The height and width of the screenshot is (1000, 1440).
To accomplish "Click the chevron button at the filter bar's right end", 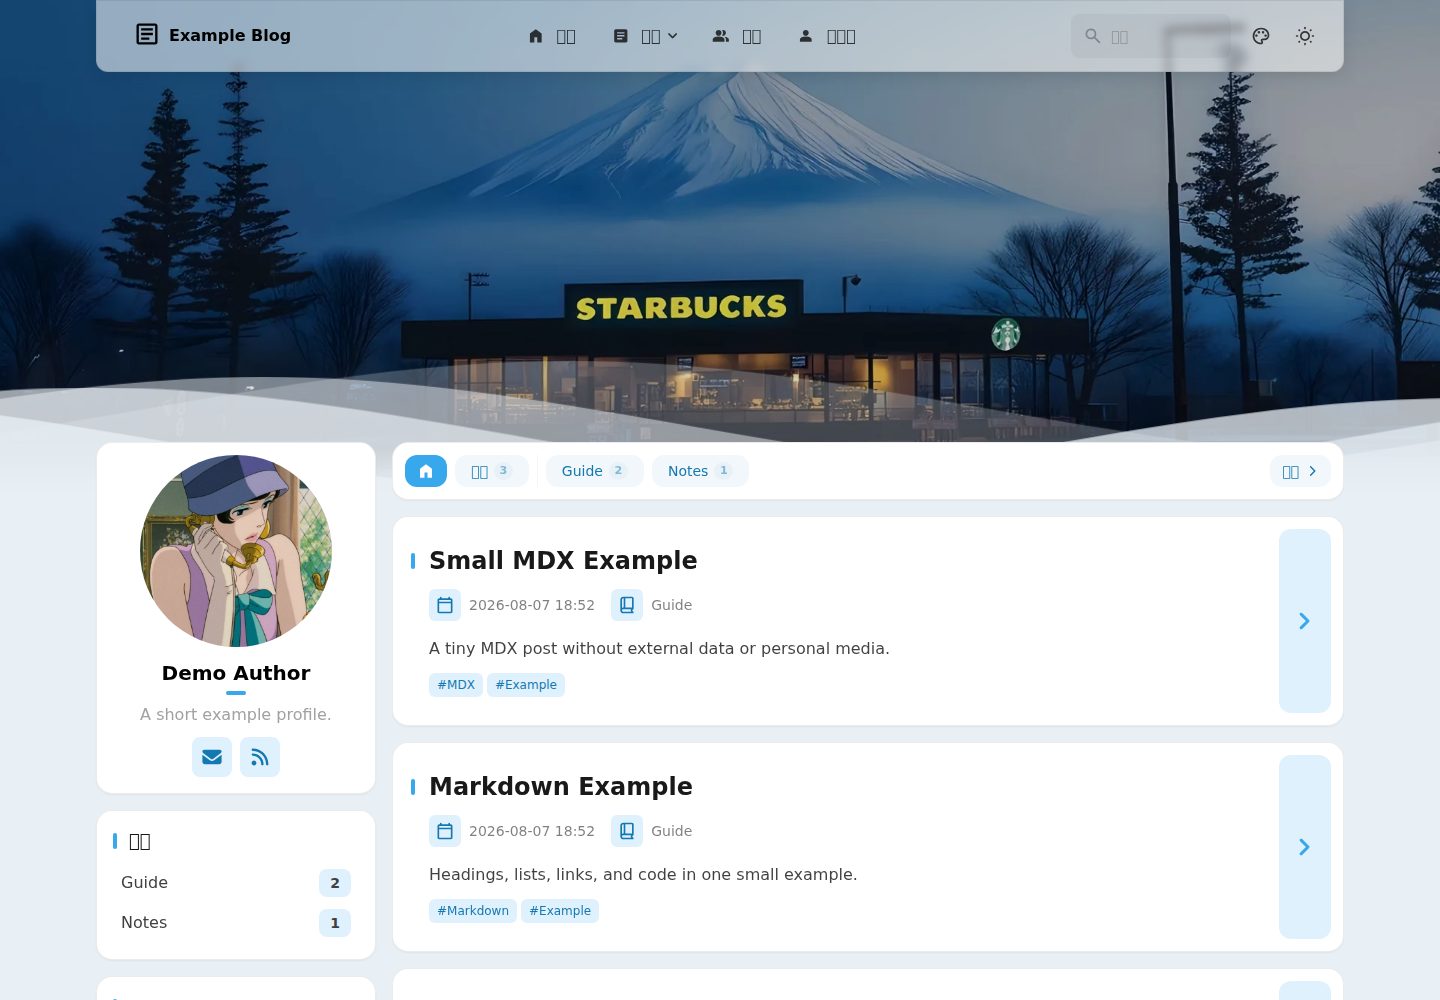I will (1300, 471).
